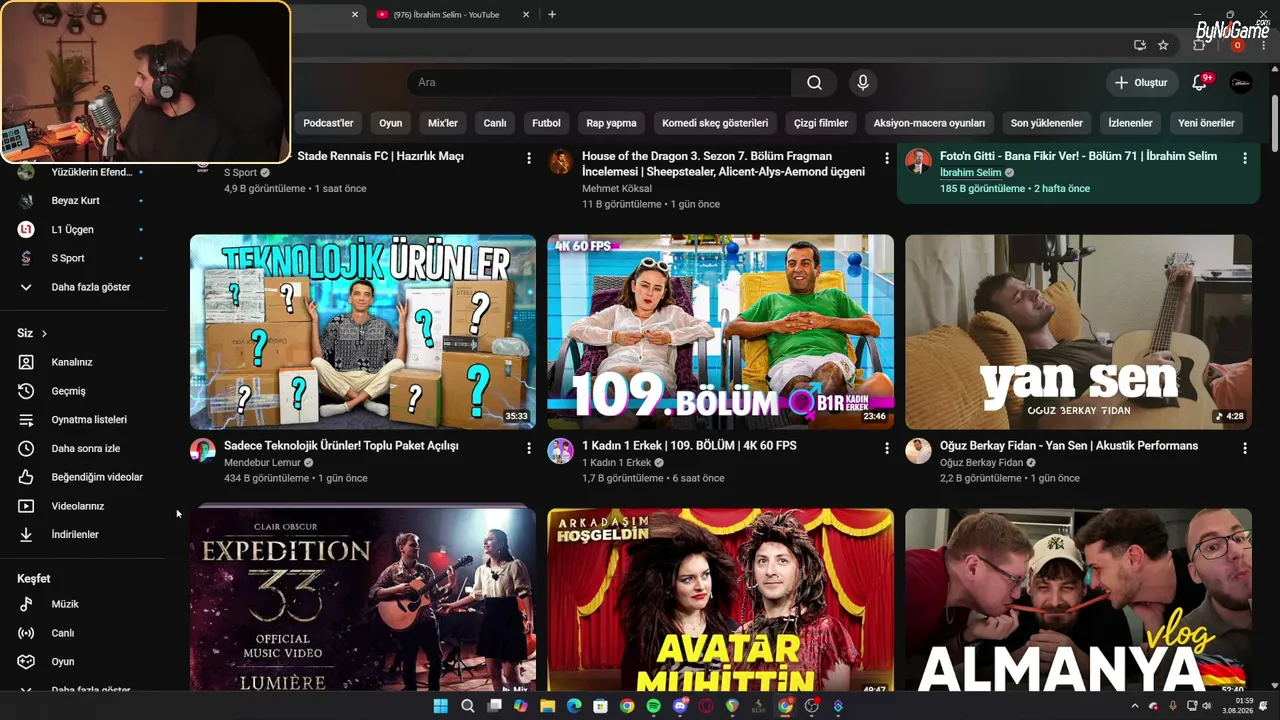Screen dimensions: 1280x720
Task: Play Yan Sen acoustic video thumbnail
Action: point(1078,332)
